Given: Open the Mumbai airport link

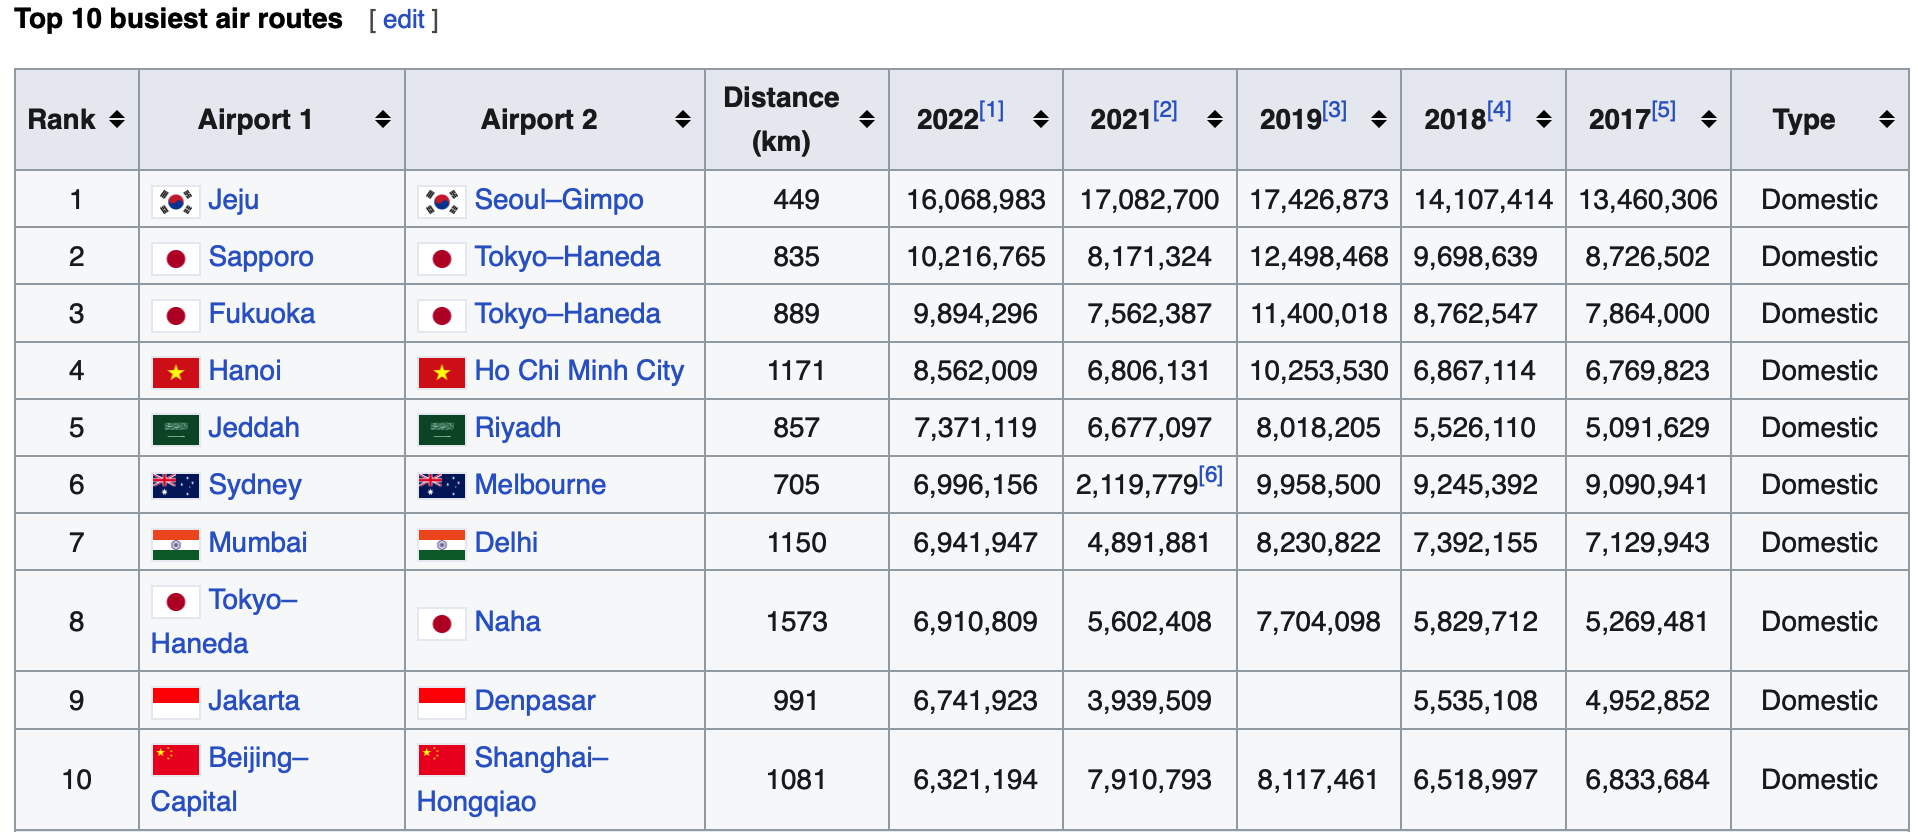Looking at the screenshot, I should [x=258, y=542].
